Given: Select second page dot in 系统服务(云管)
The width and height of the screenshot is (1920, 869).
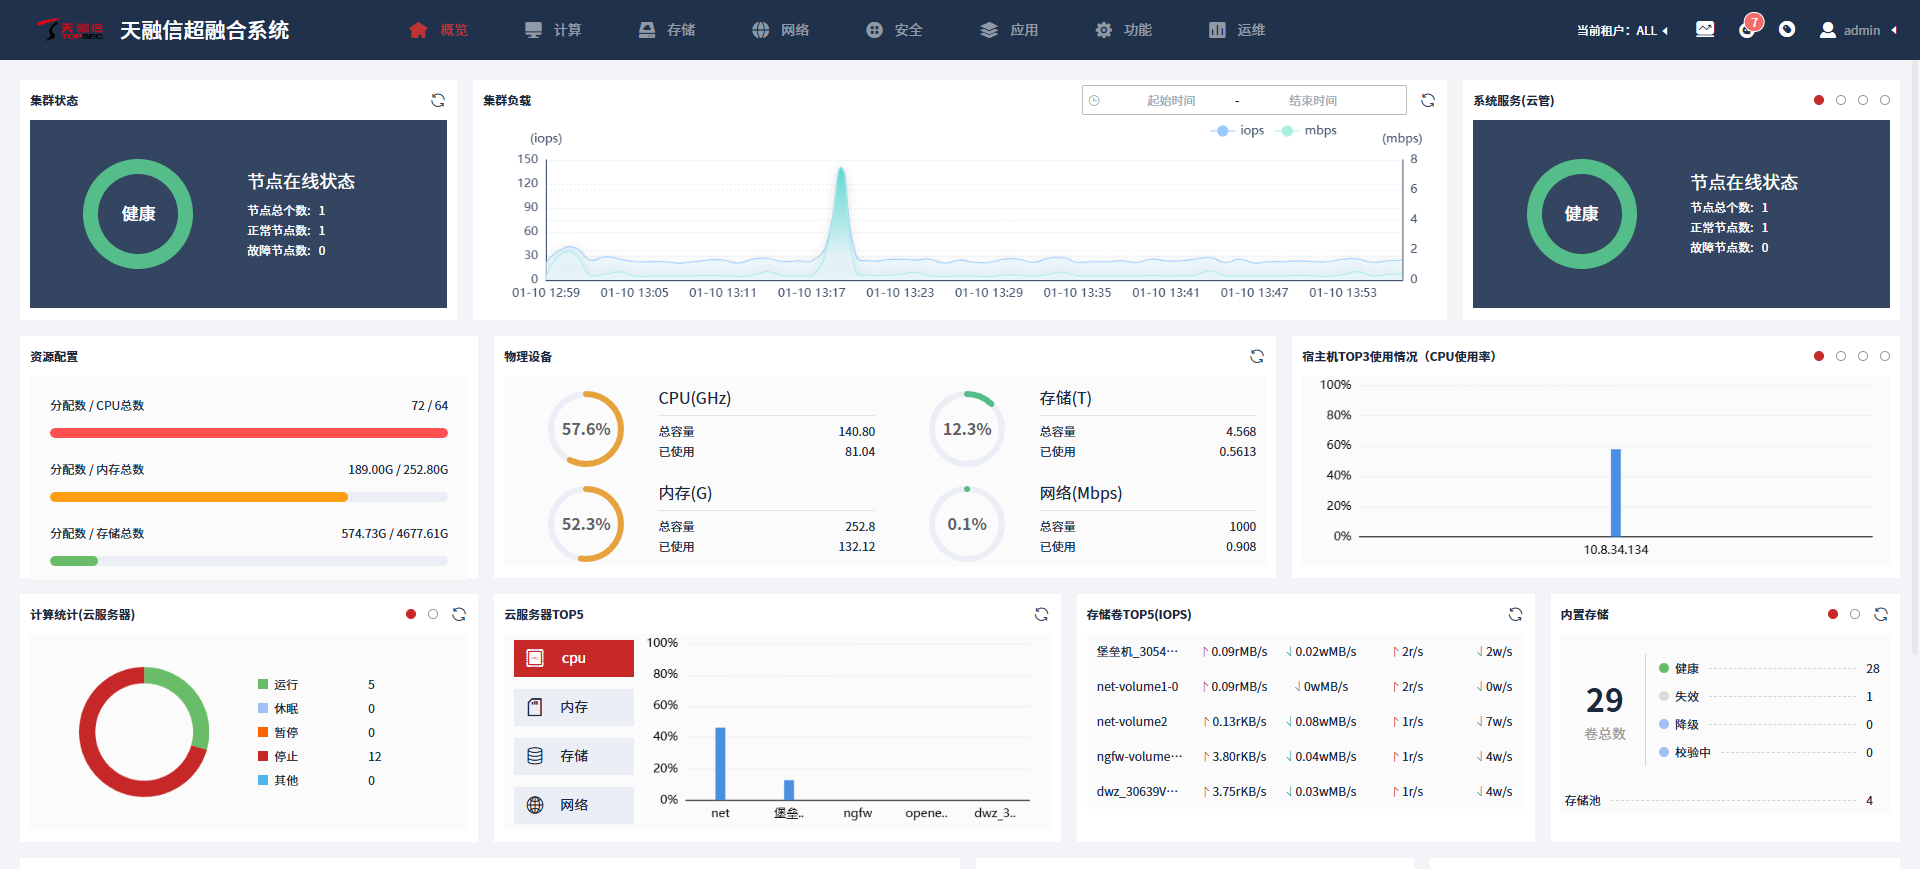Looking at the screenshot, I should (1841, 100).
